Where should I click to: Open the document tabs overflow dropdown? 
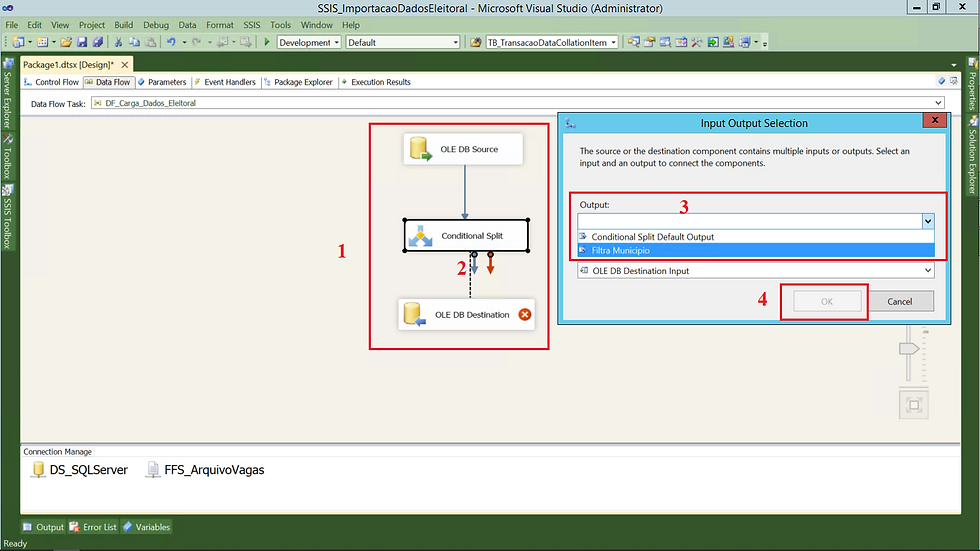[954, 65]
